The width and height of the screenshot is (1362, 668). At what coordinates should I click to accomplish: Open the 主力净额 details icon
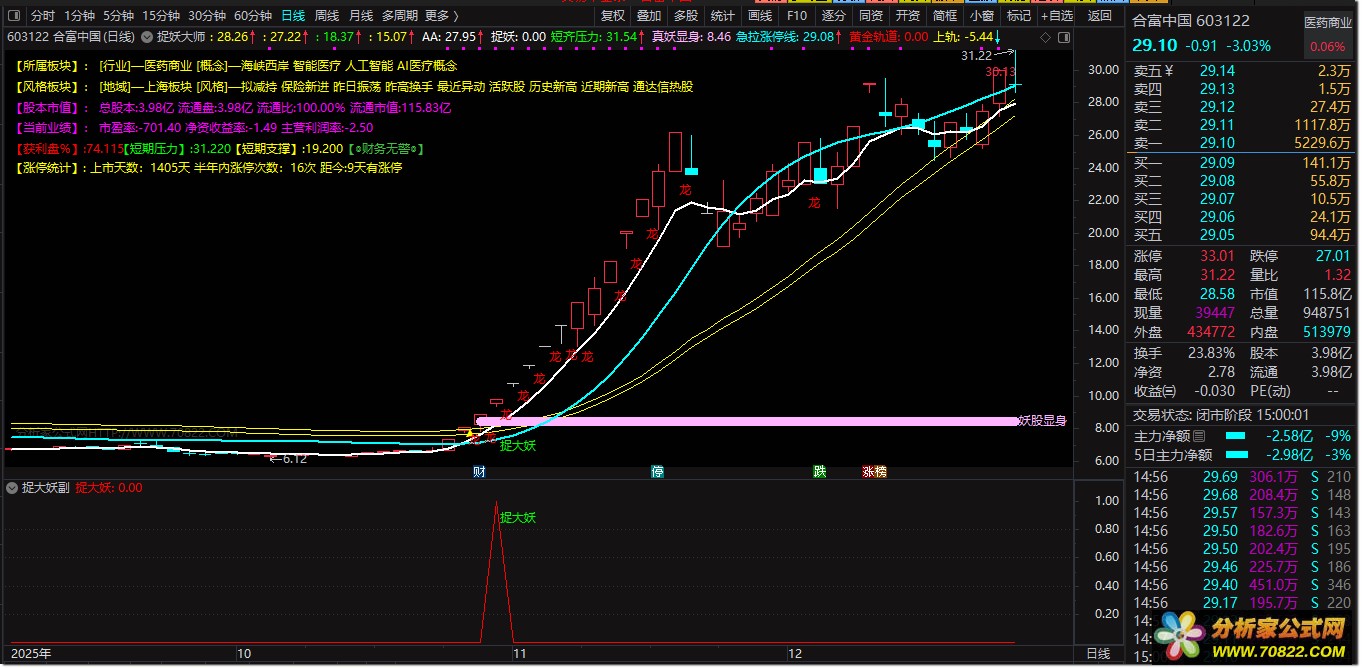[1199, 436]
